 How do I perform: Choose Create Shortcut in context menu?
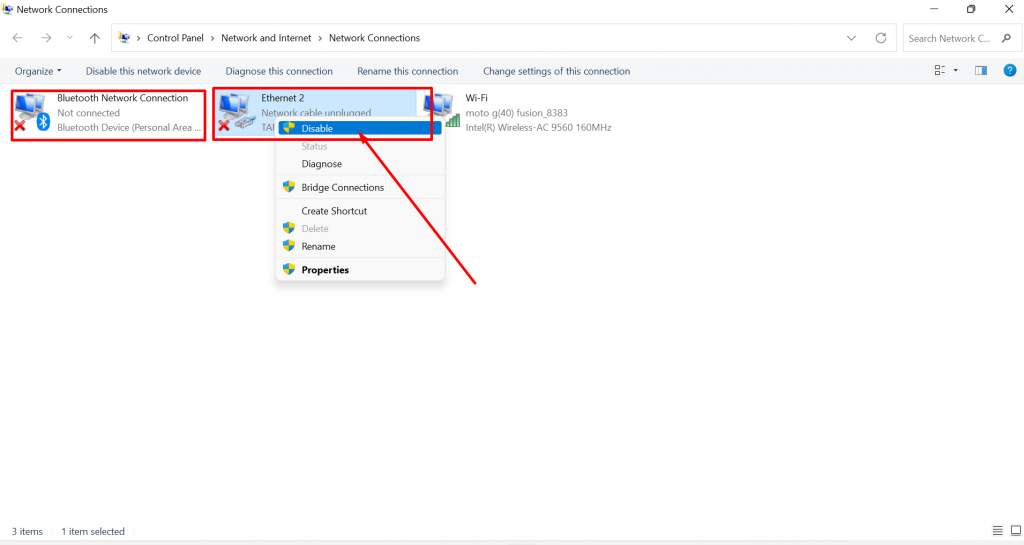(360, 211)
